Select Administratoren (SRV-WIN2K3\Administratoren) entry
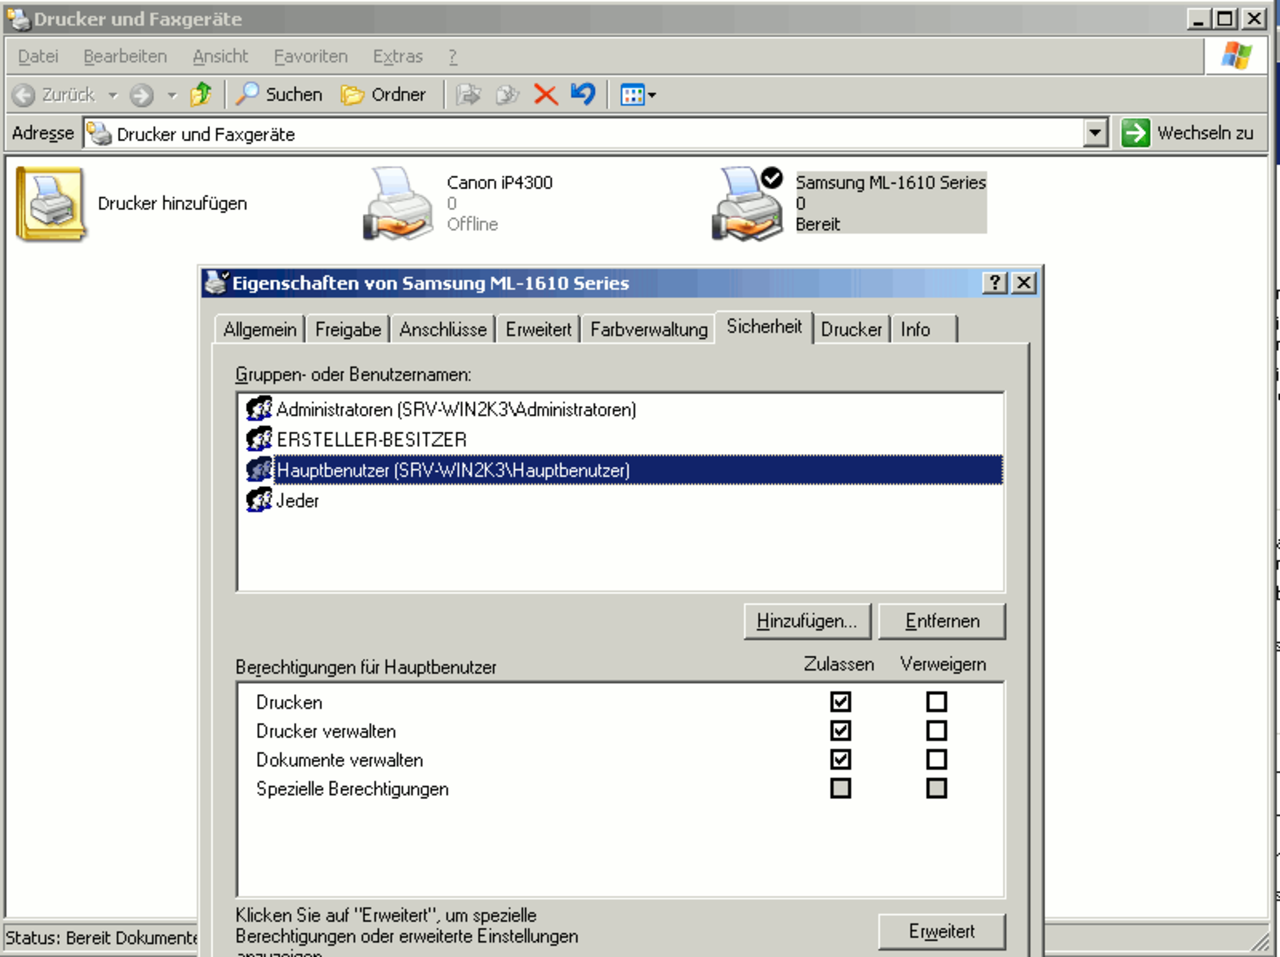The width and height of the screenshot is (1280, 957). point(456,409)
